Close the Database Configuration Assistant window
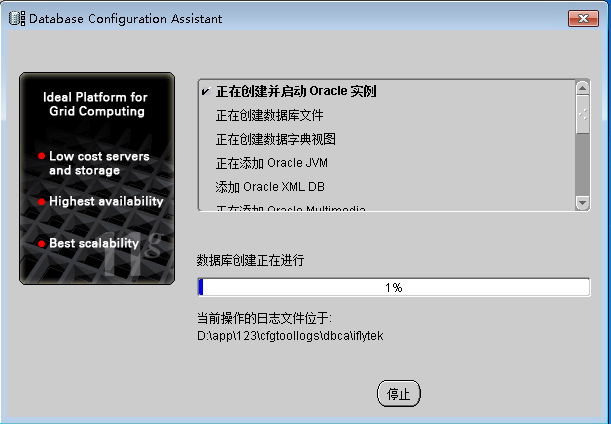The width and height of the screenshot is (611, 424). [583, 18]
